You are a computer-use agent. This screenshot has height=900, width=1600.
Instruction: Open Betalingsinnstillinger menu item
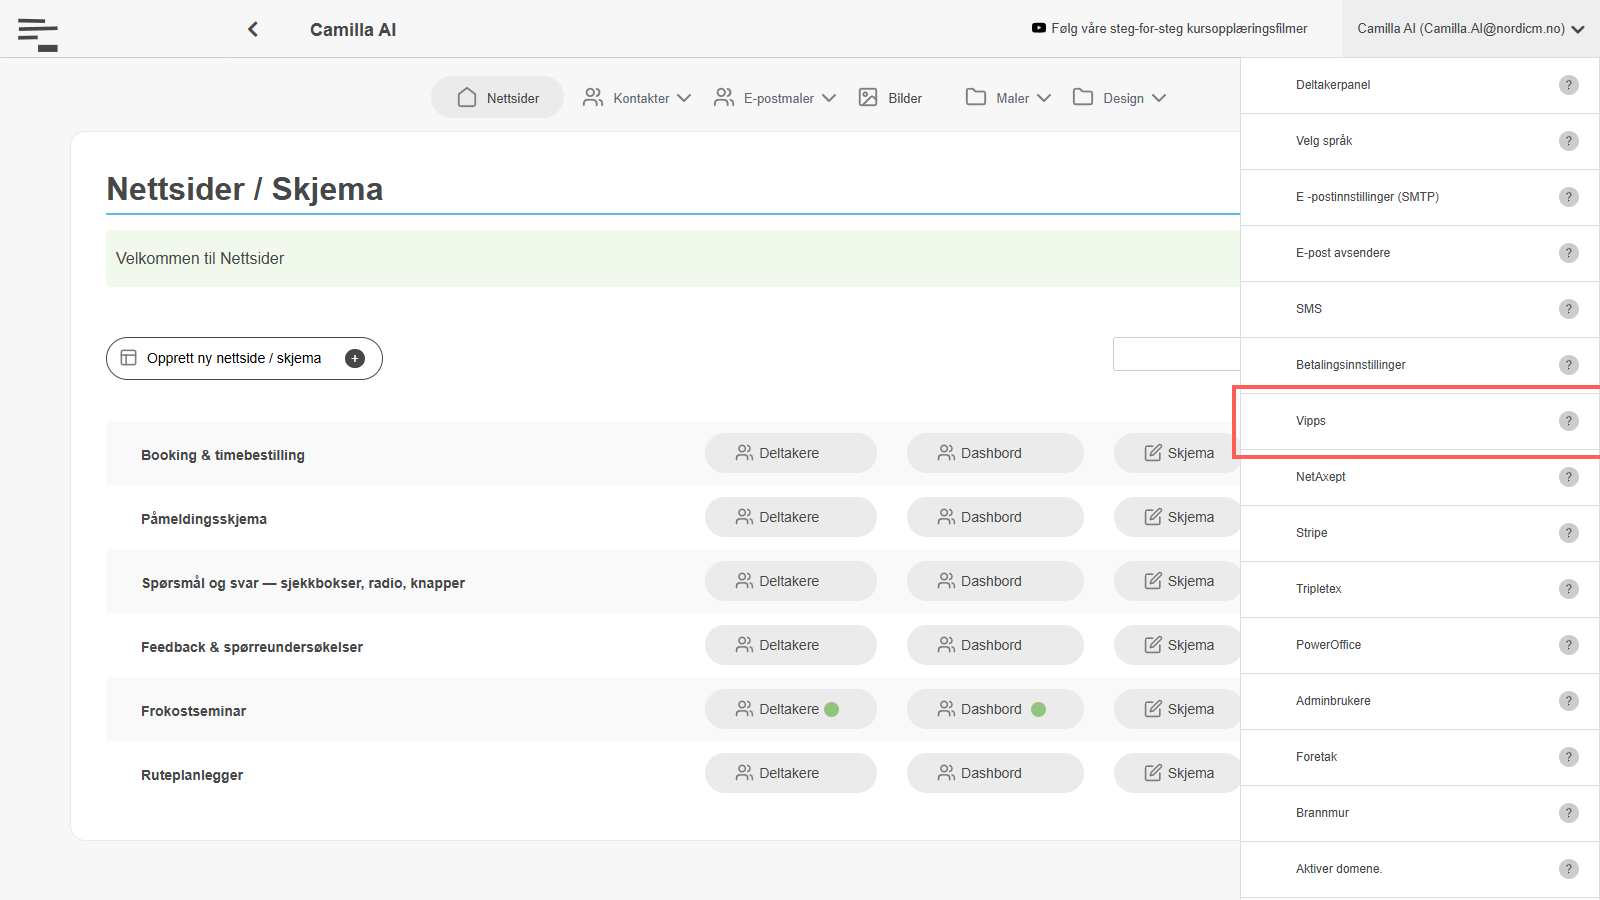(x=1420, y=365)
